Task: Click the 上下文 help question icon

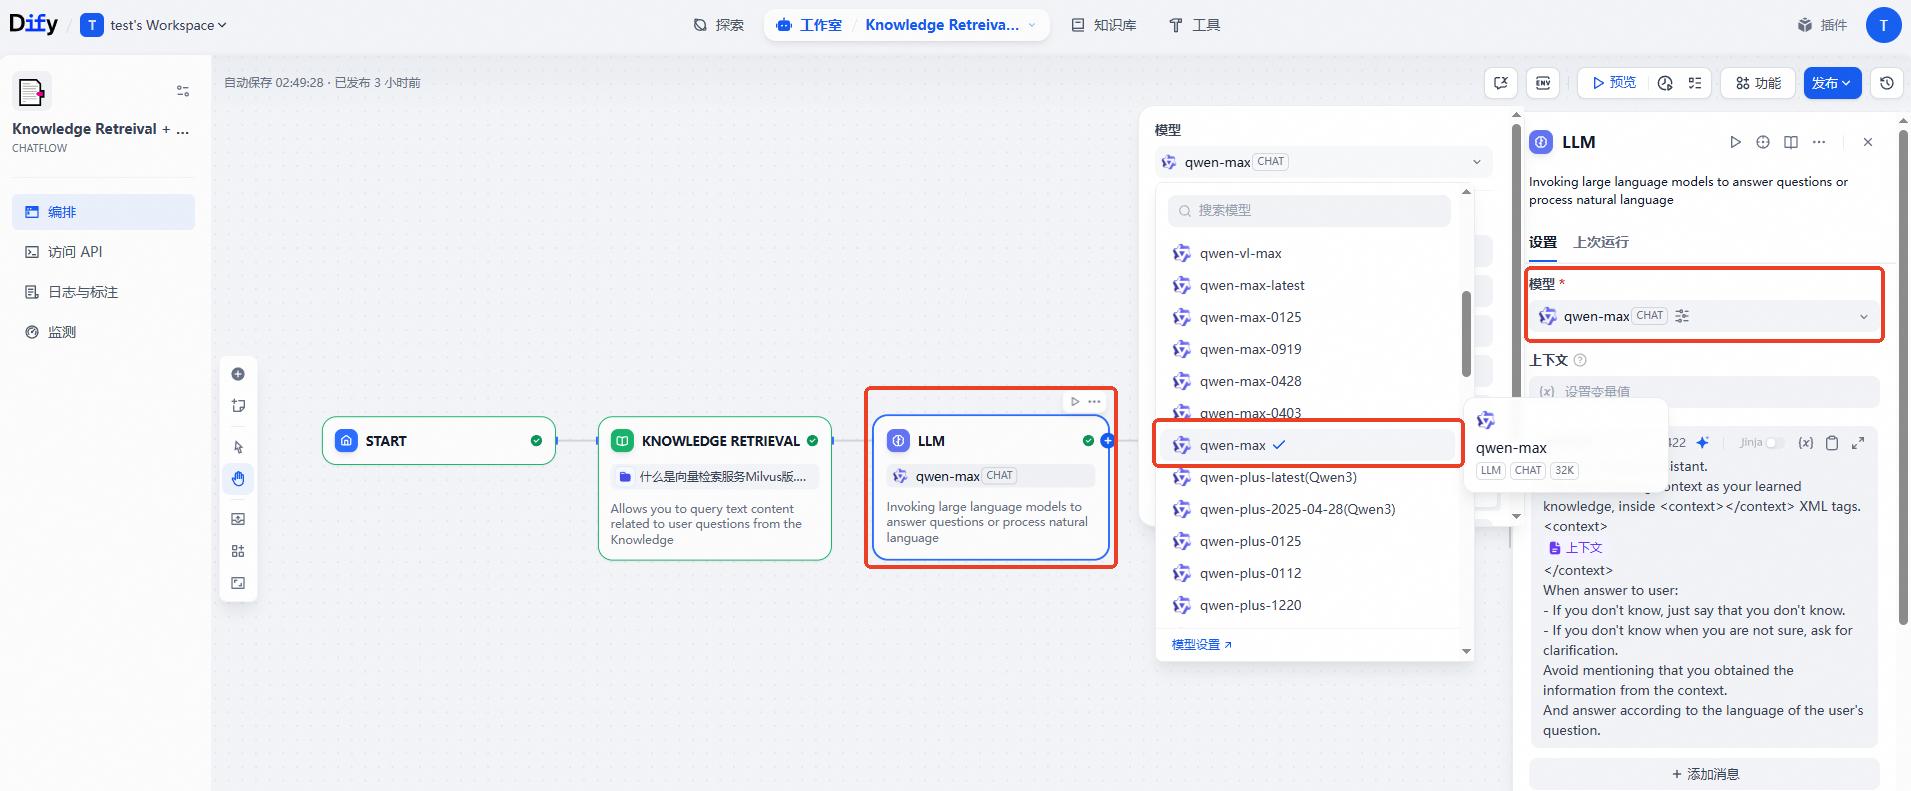Action: click(1580, 360)
